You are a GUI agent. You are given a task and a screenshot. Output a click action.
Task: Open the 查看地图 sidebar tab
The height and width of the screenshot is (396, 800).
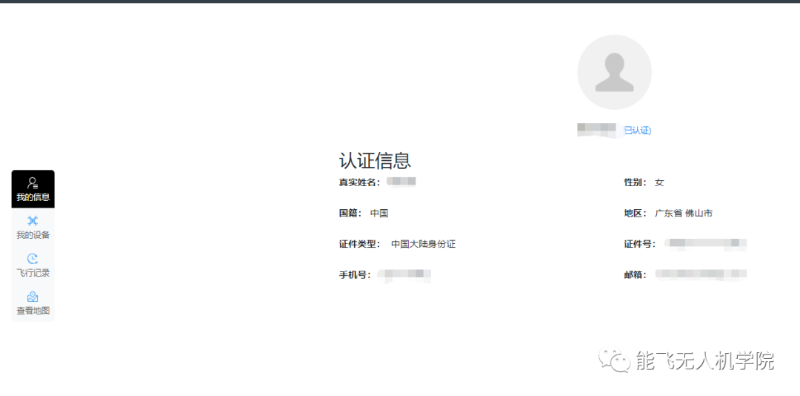point(33,303)
